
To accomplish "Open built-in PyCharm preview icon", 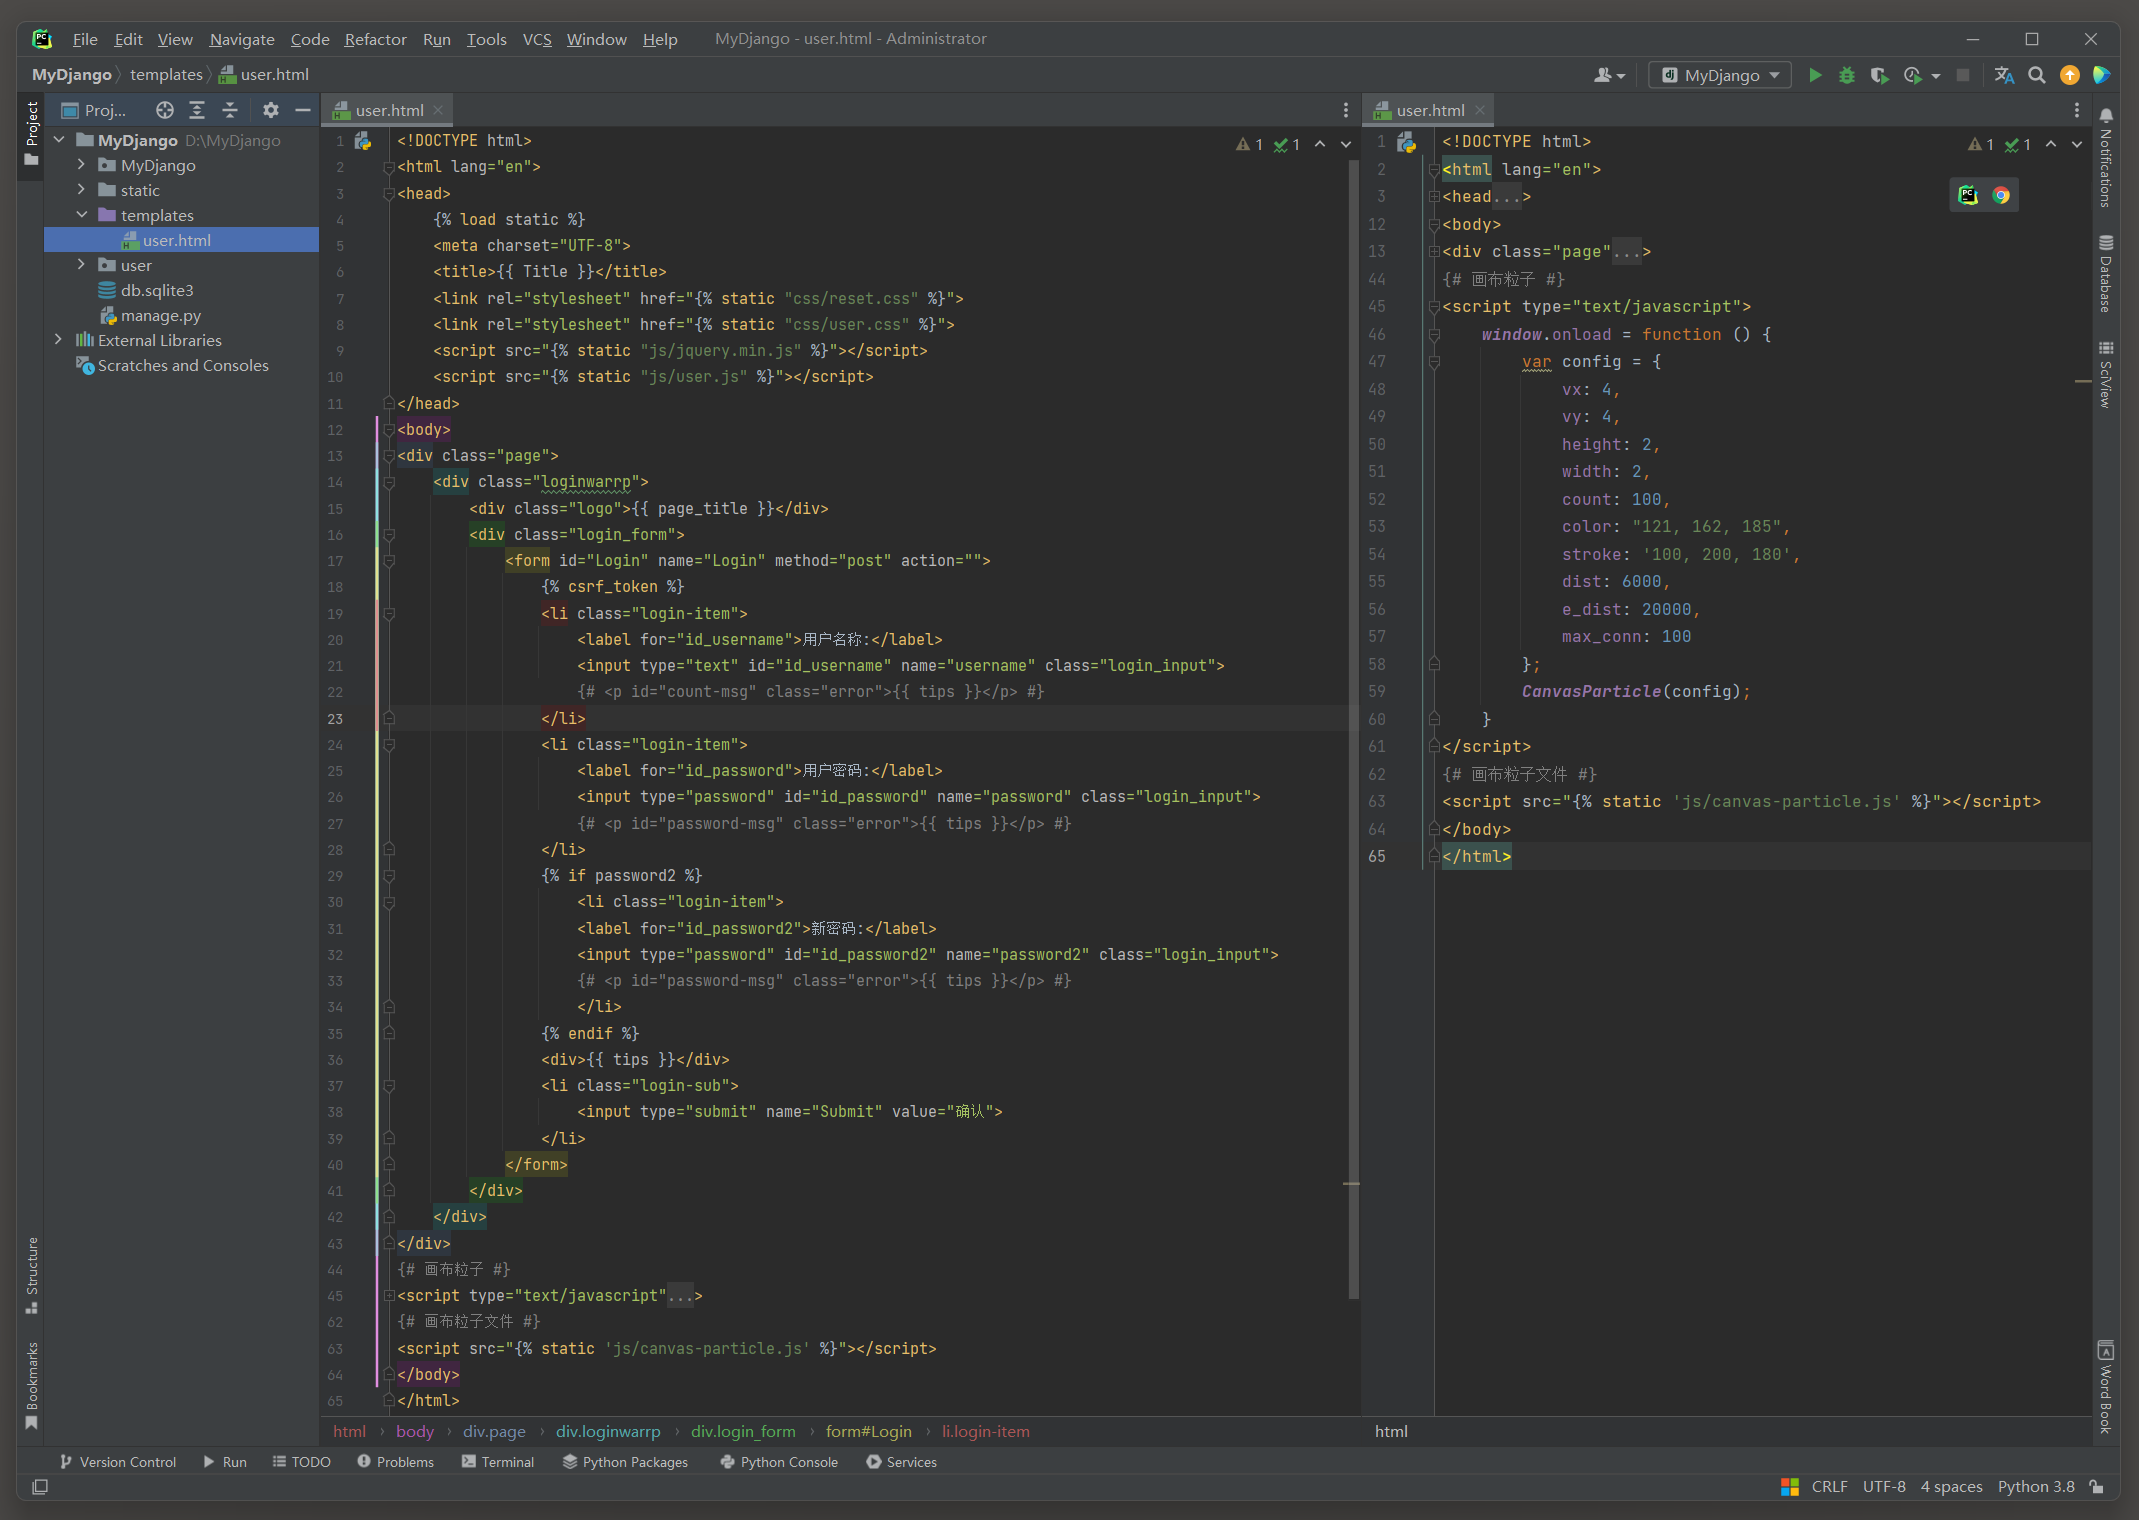I will [x=1968, y=195].
